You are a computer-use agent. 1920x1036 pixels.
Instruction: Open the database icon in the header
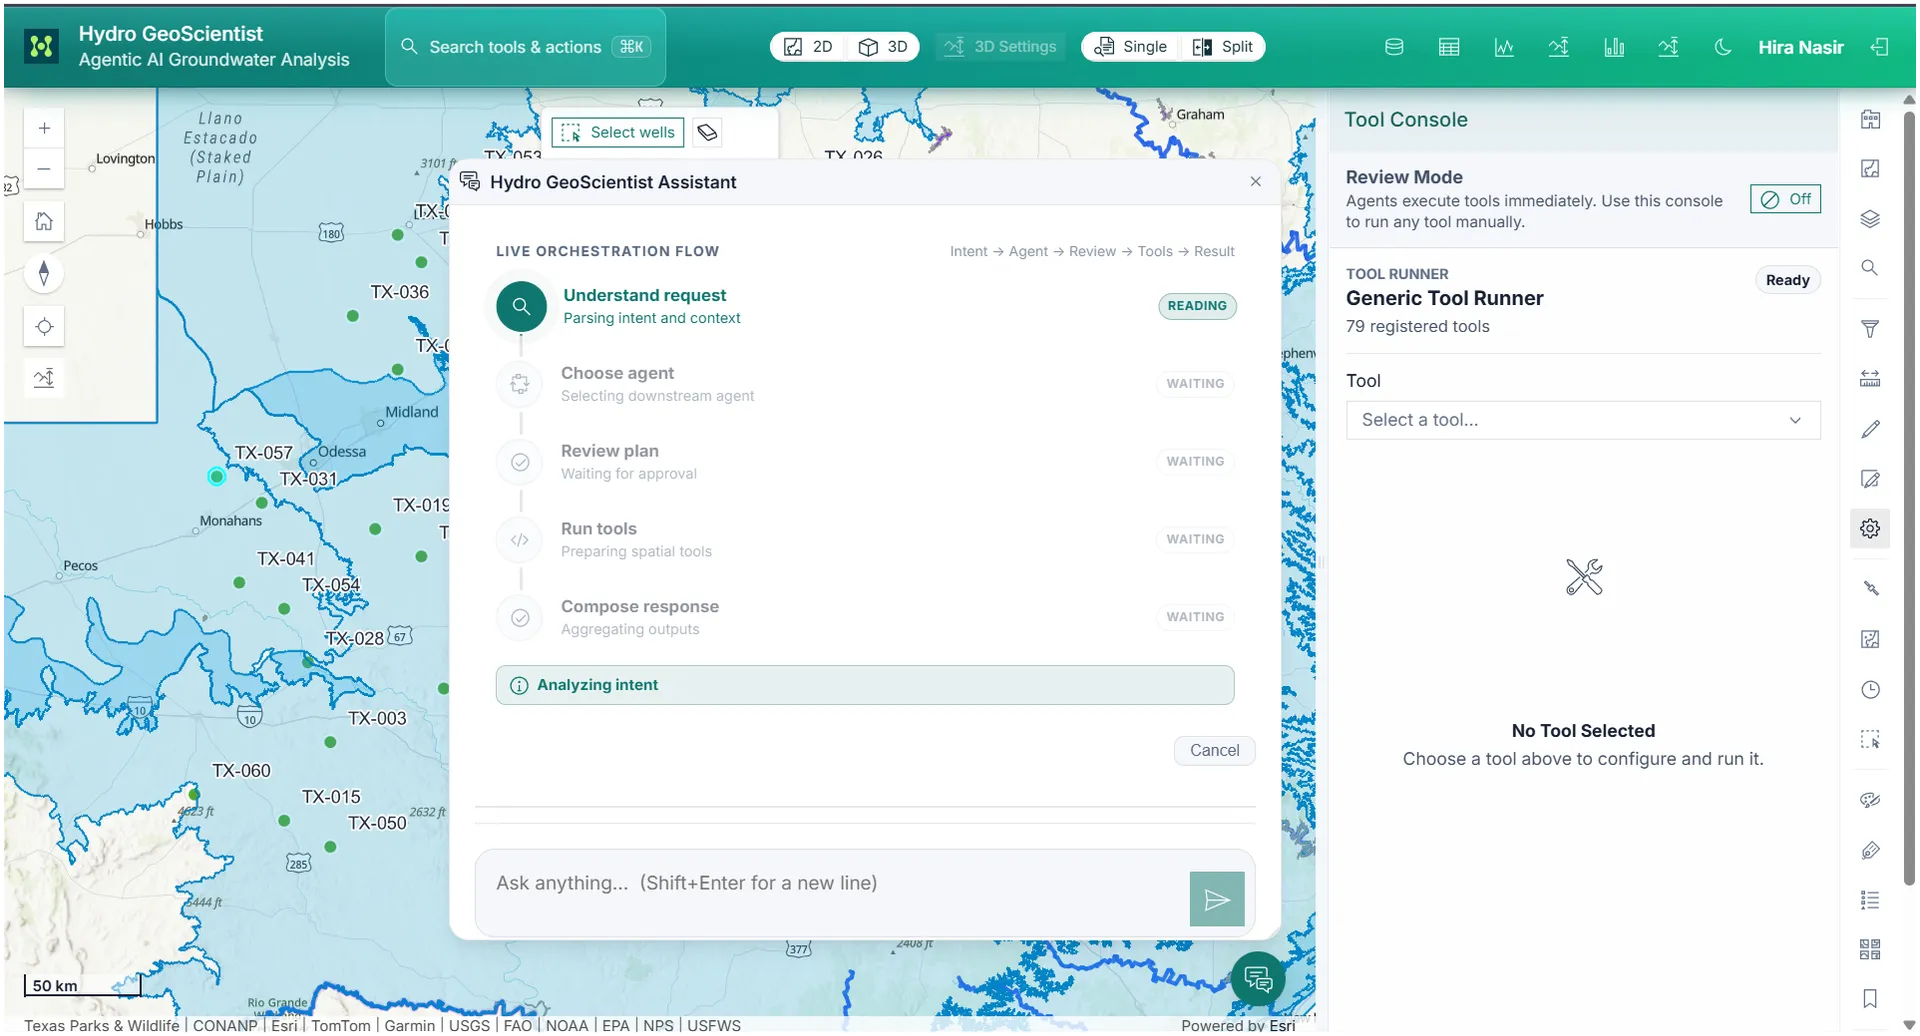tap(1394, 47)
